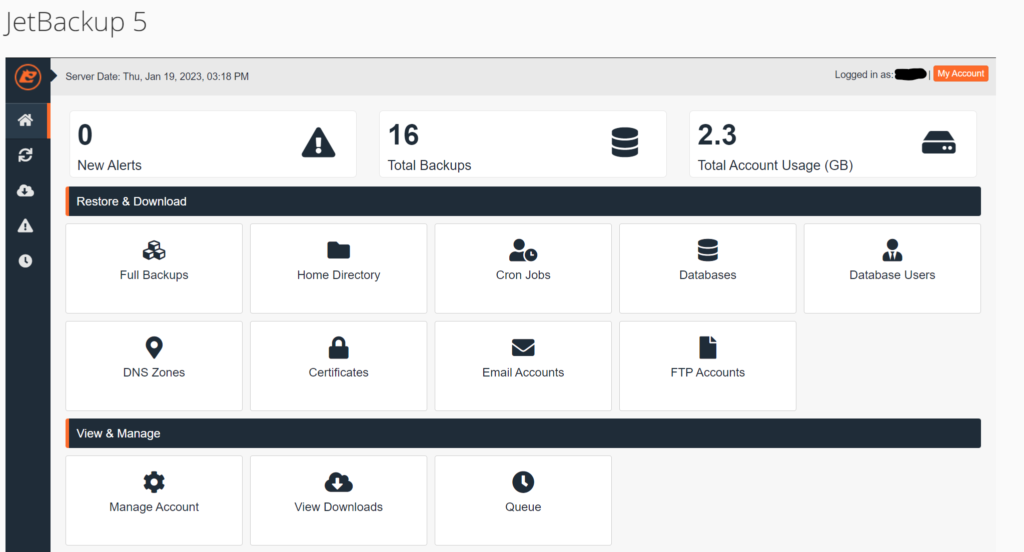Screen dimensions: 1024x552
Task: Click the sidebar refresh arrows icon
Action: 26,155
